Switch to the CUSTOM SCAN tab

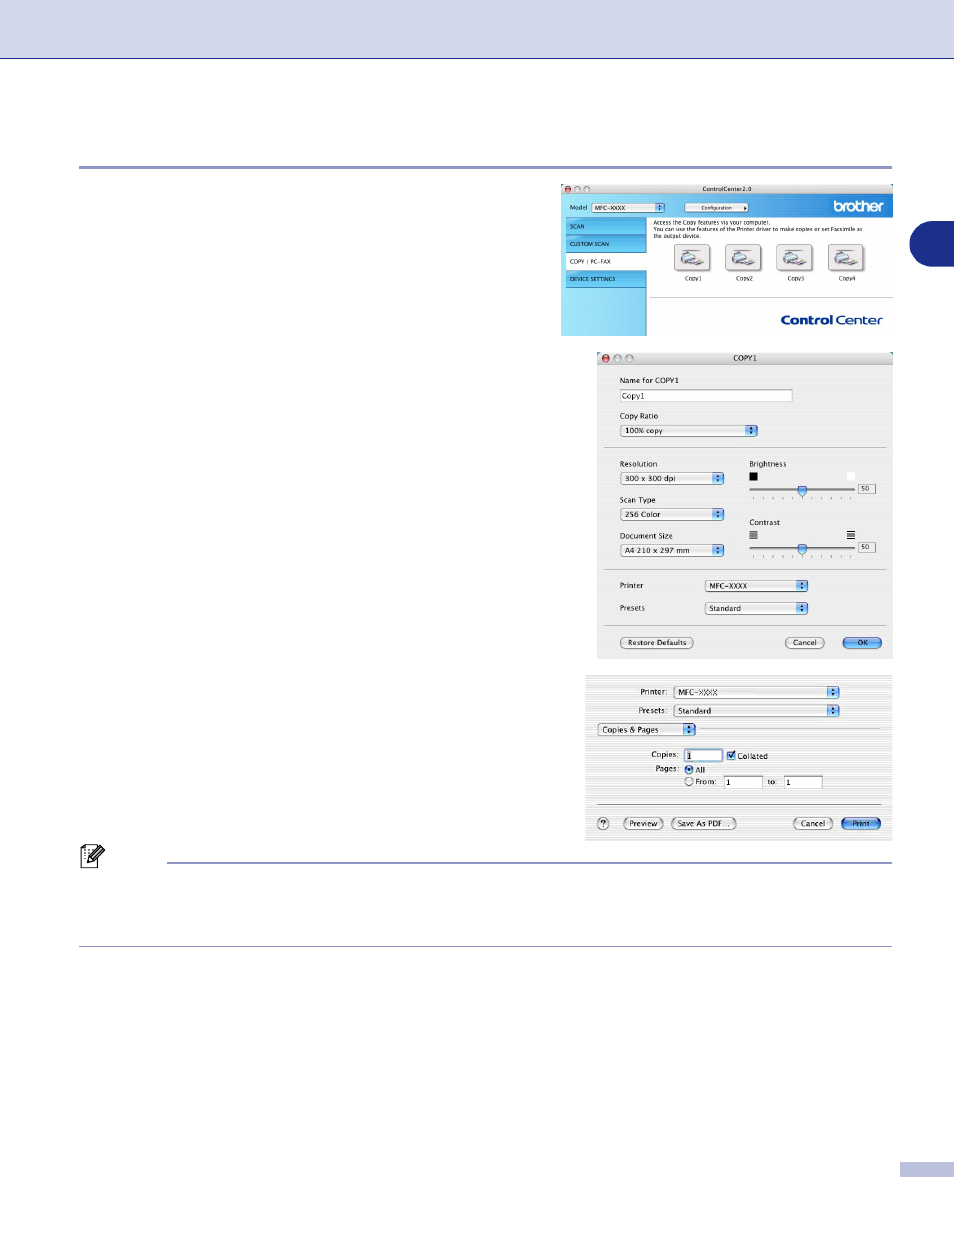coord(606,244)
